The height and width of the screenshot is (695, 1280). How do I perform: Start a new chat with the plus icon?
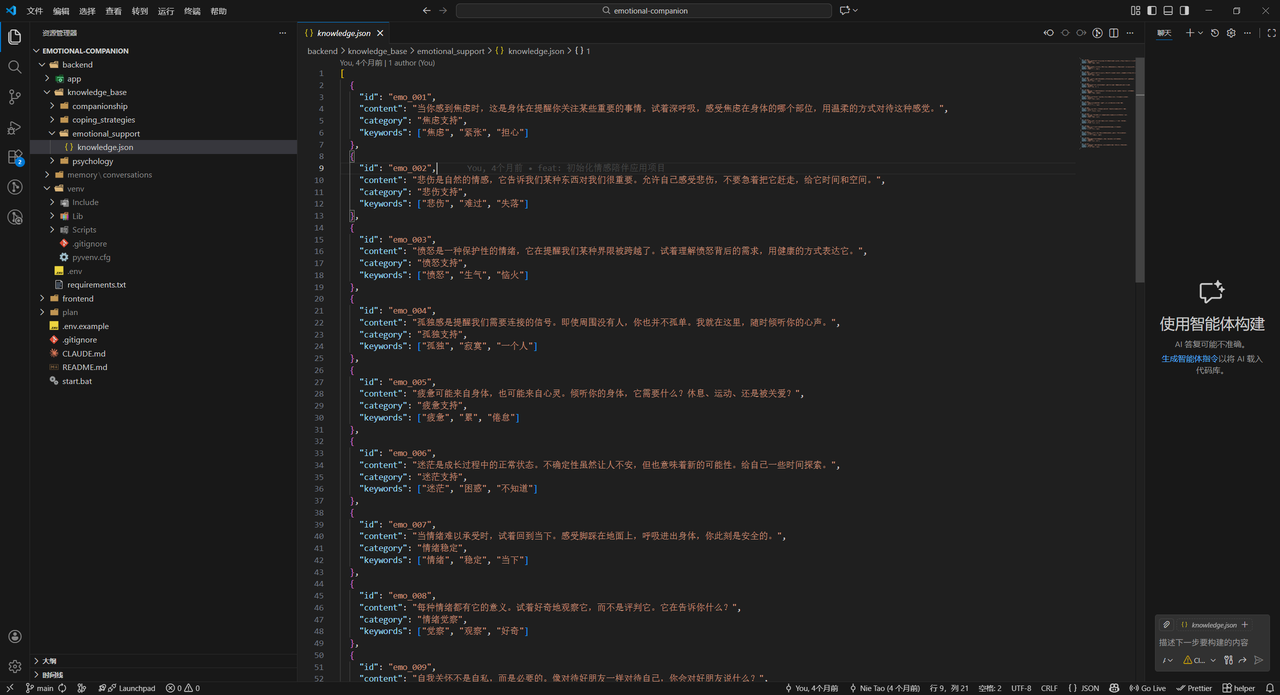coord(1190,33)
